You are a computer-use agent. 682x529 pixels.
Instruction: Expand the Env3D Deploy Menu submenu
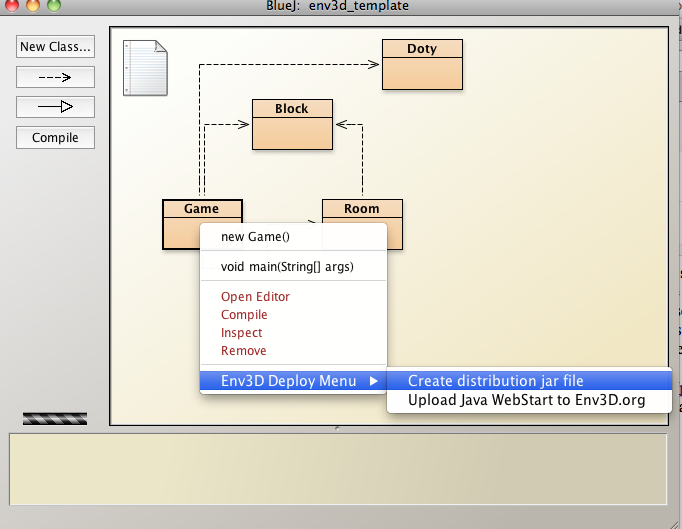pos(293,381)
